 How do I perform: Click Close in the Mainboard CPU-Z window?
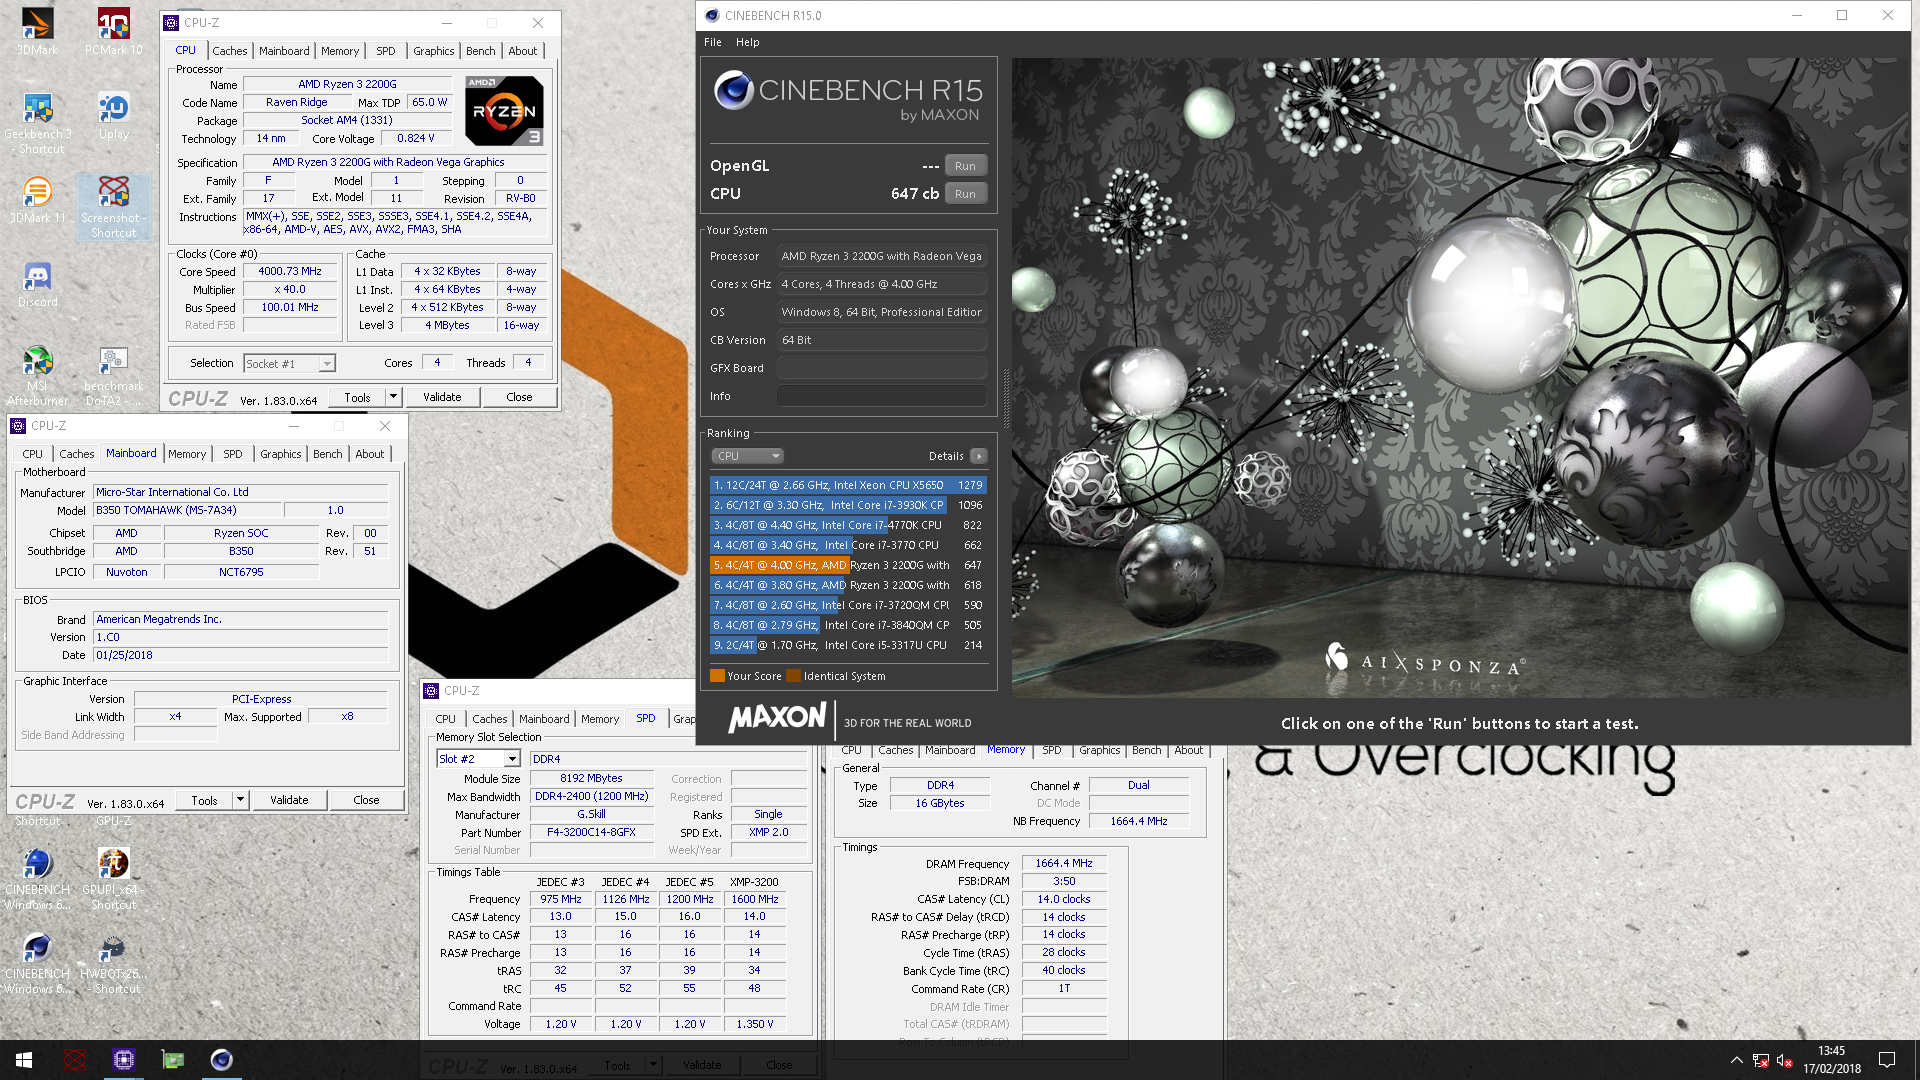366,800
